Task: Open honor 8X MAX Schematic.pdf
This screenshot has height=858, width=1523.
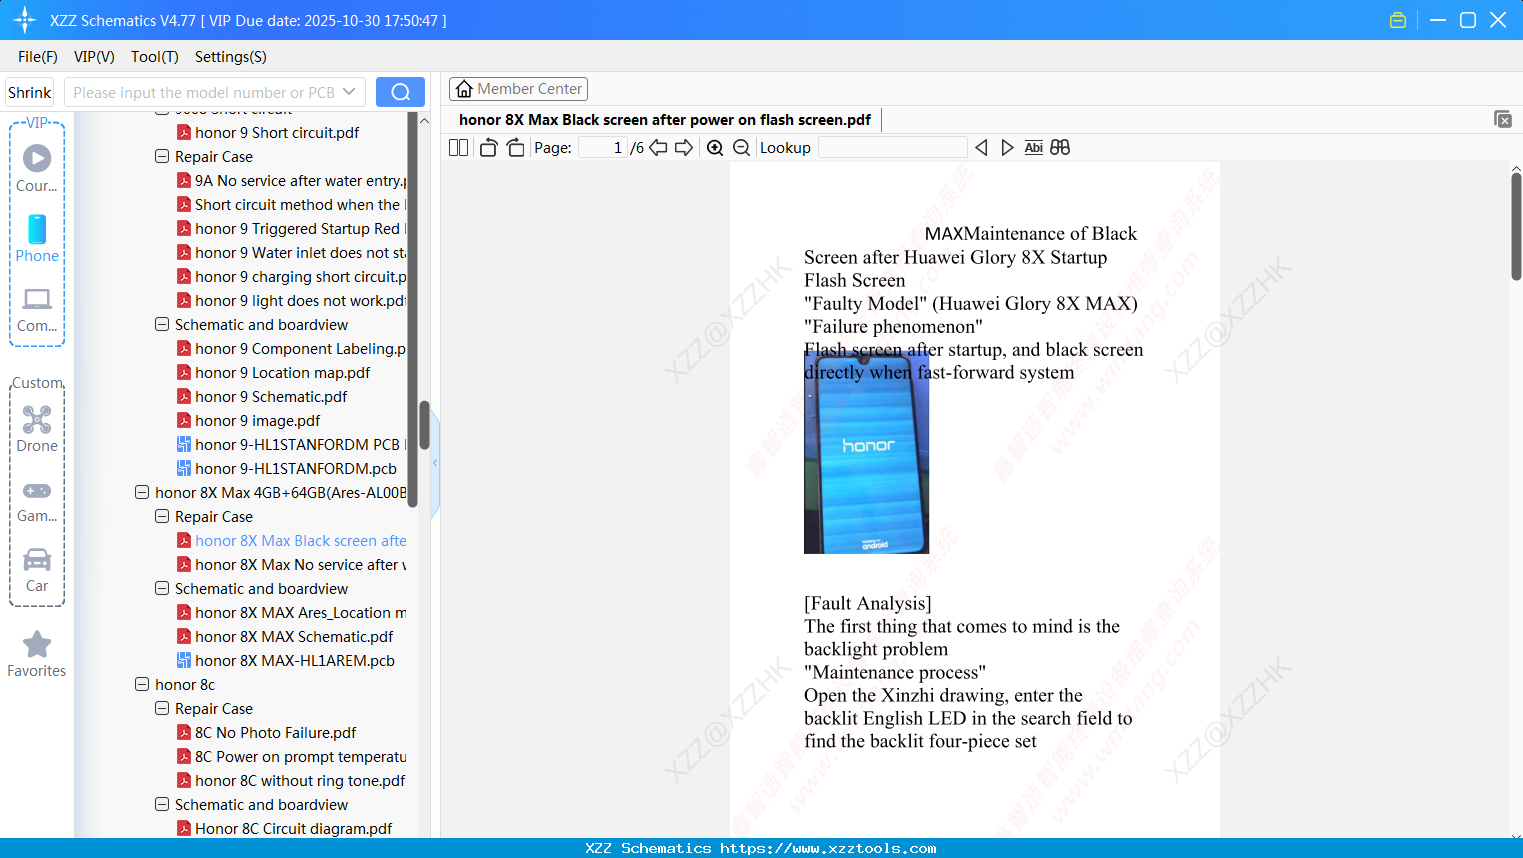Action: [285, 636]
